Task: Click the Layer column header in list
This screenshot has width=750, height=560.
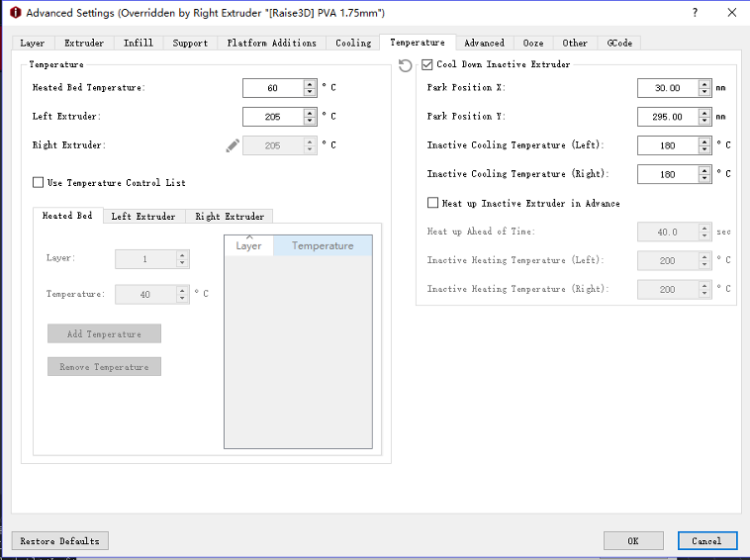Action: pos(249,246)
